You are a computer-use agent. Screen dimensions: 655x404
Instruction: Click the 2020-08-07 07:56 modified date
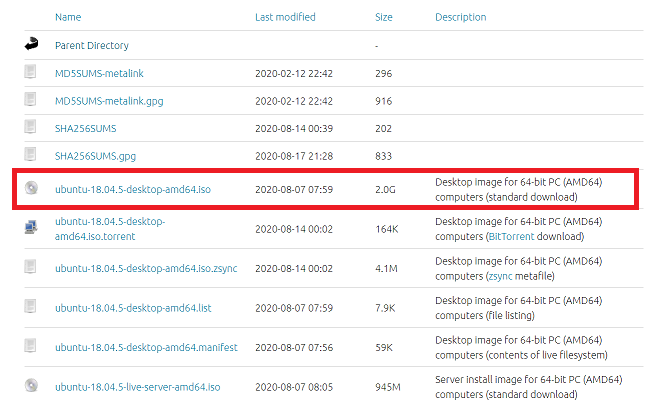coord(294,348)
